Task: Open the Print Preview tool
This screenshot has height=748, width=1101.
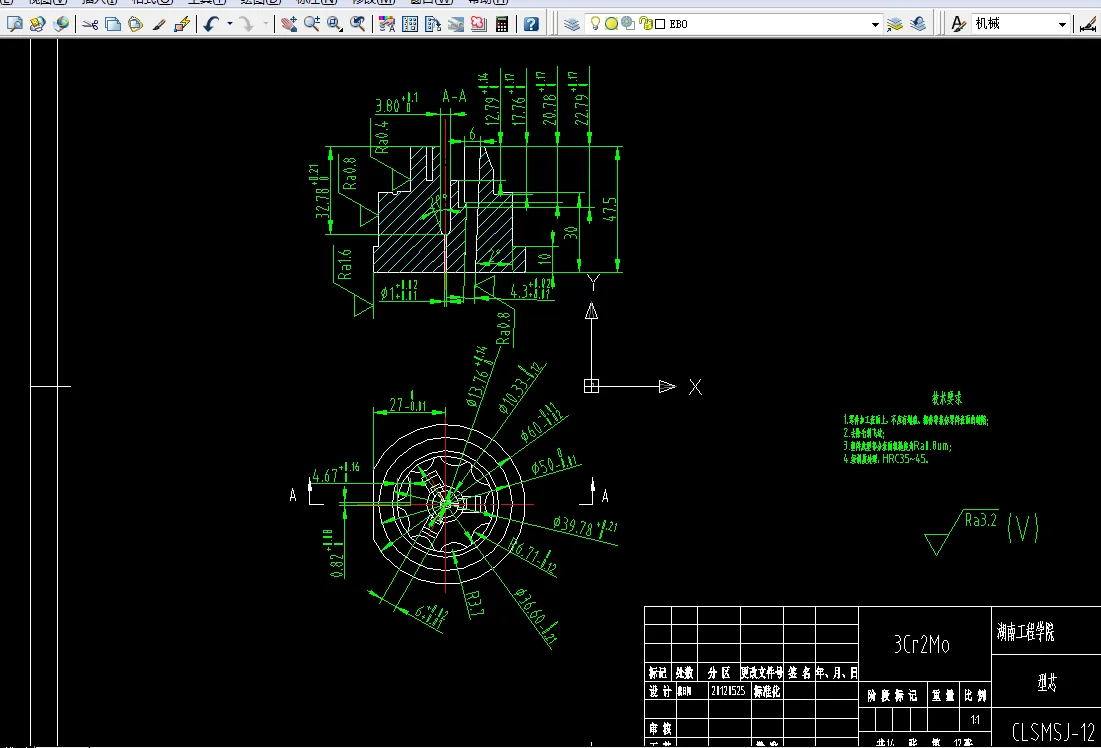Action: 14,25
